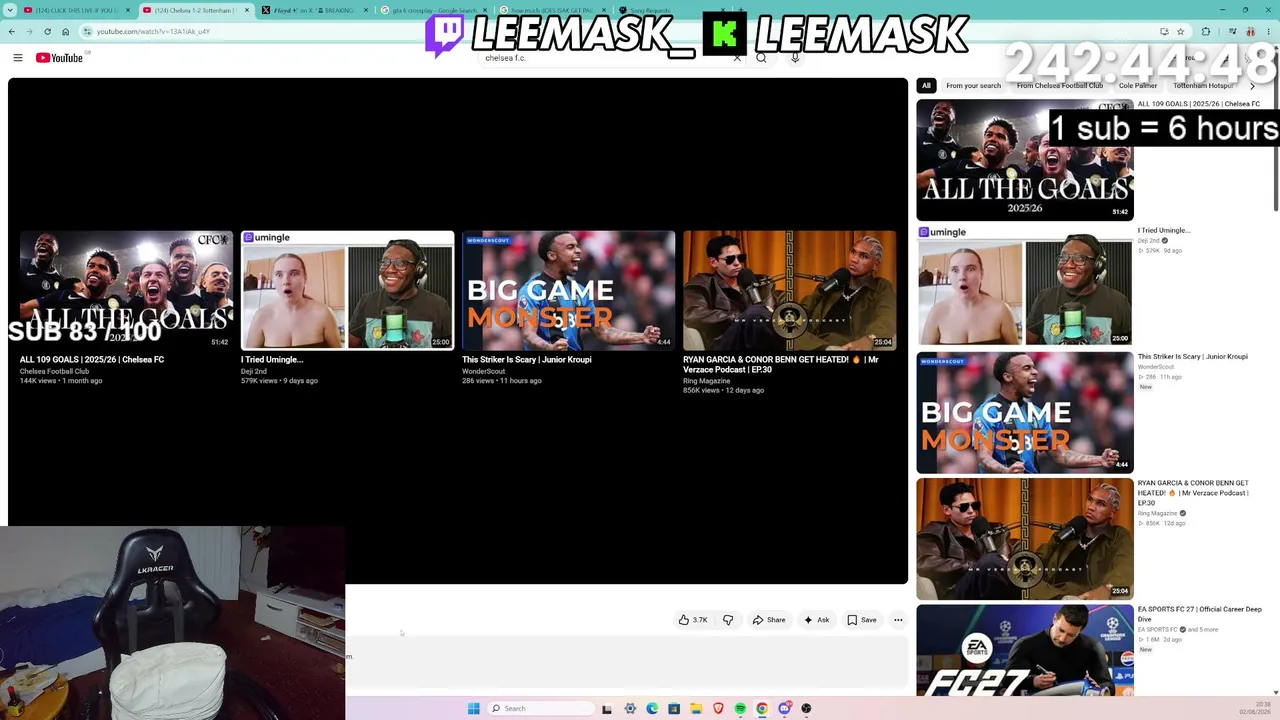1280x720 pixels.
Task: Click the Windows taskbar Search box
Action: click(539, 709)
